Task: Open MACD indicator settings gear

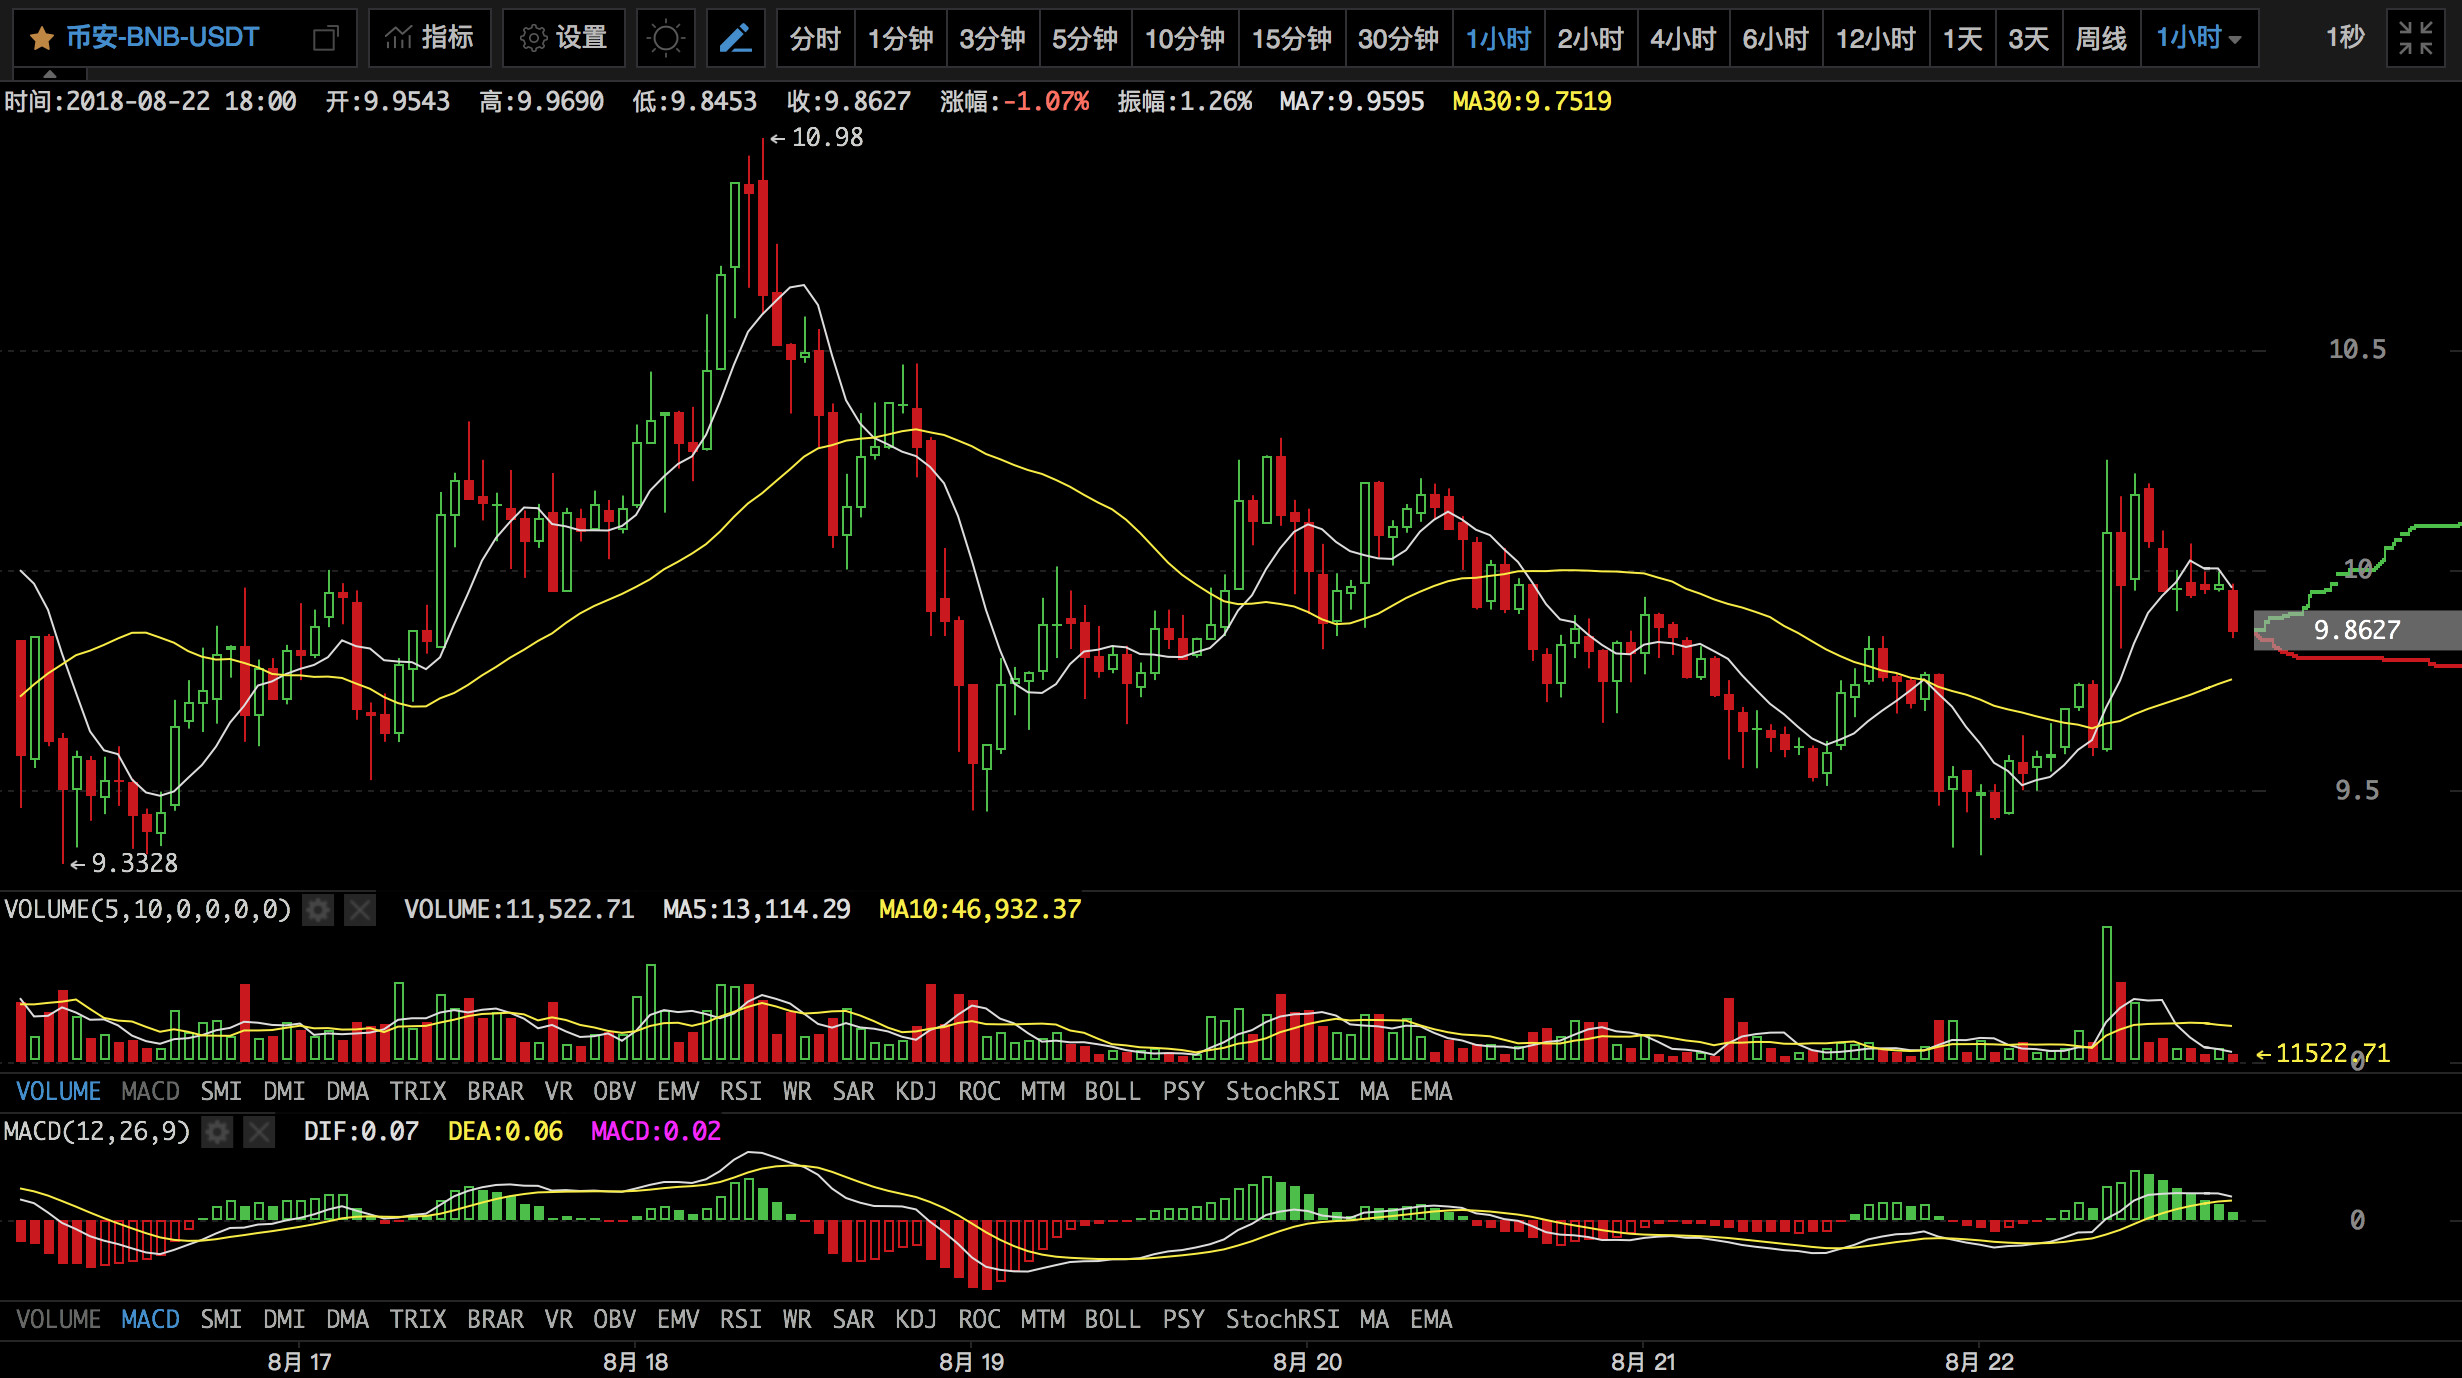Action: click(x=217, y=1132)
